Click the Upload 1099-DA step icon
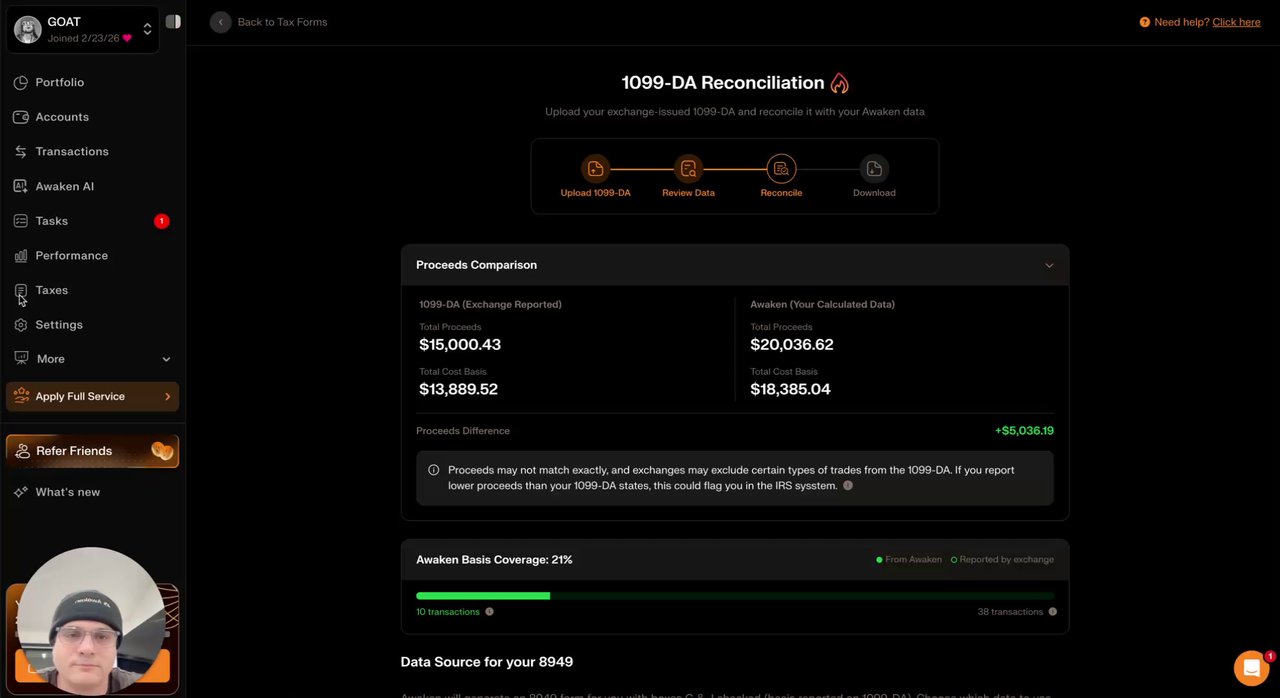 tap(595, 169)
